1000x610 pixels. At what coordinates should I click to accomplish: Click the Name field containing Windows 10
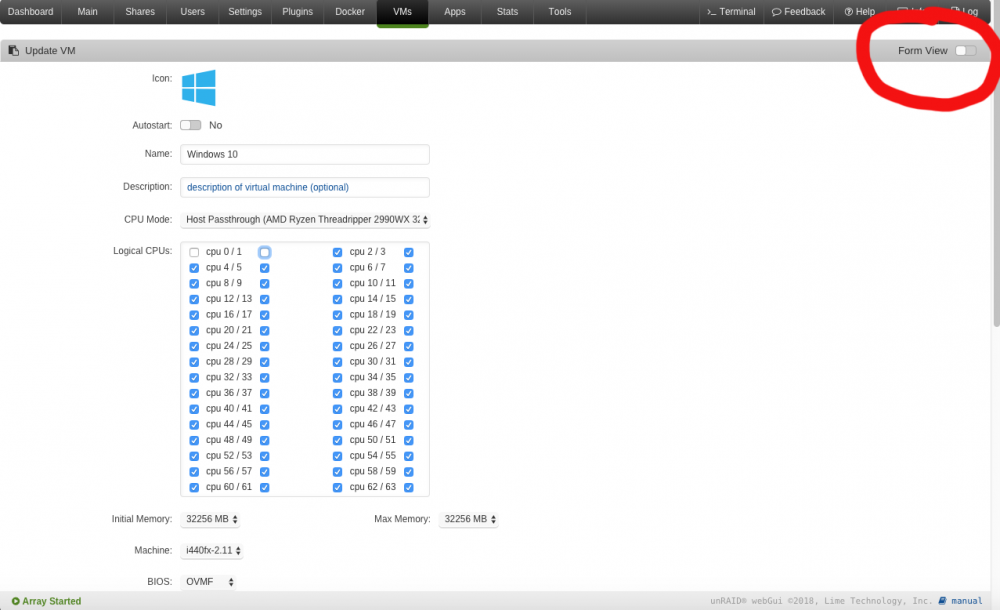[305, 154]
